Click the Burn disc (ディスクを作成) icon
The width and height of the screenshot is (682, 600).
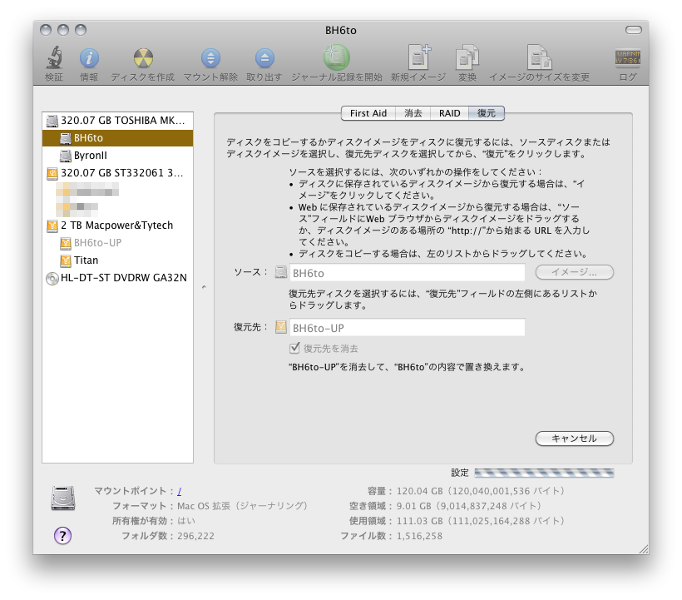(x=143, y=58)
